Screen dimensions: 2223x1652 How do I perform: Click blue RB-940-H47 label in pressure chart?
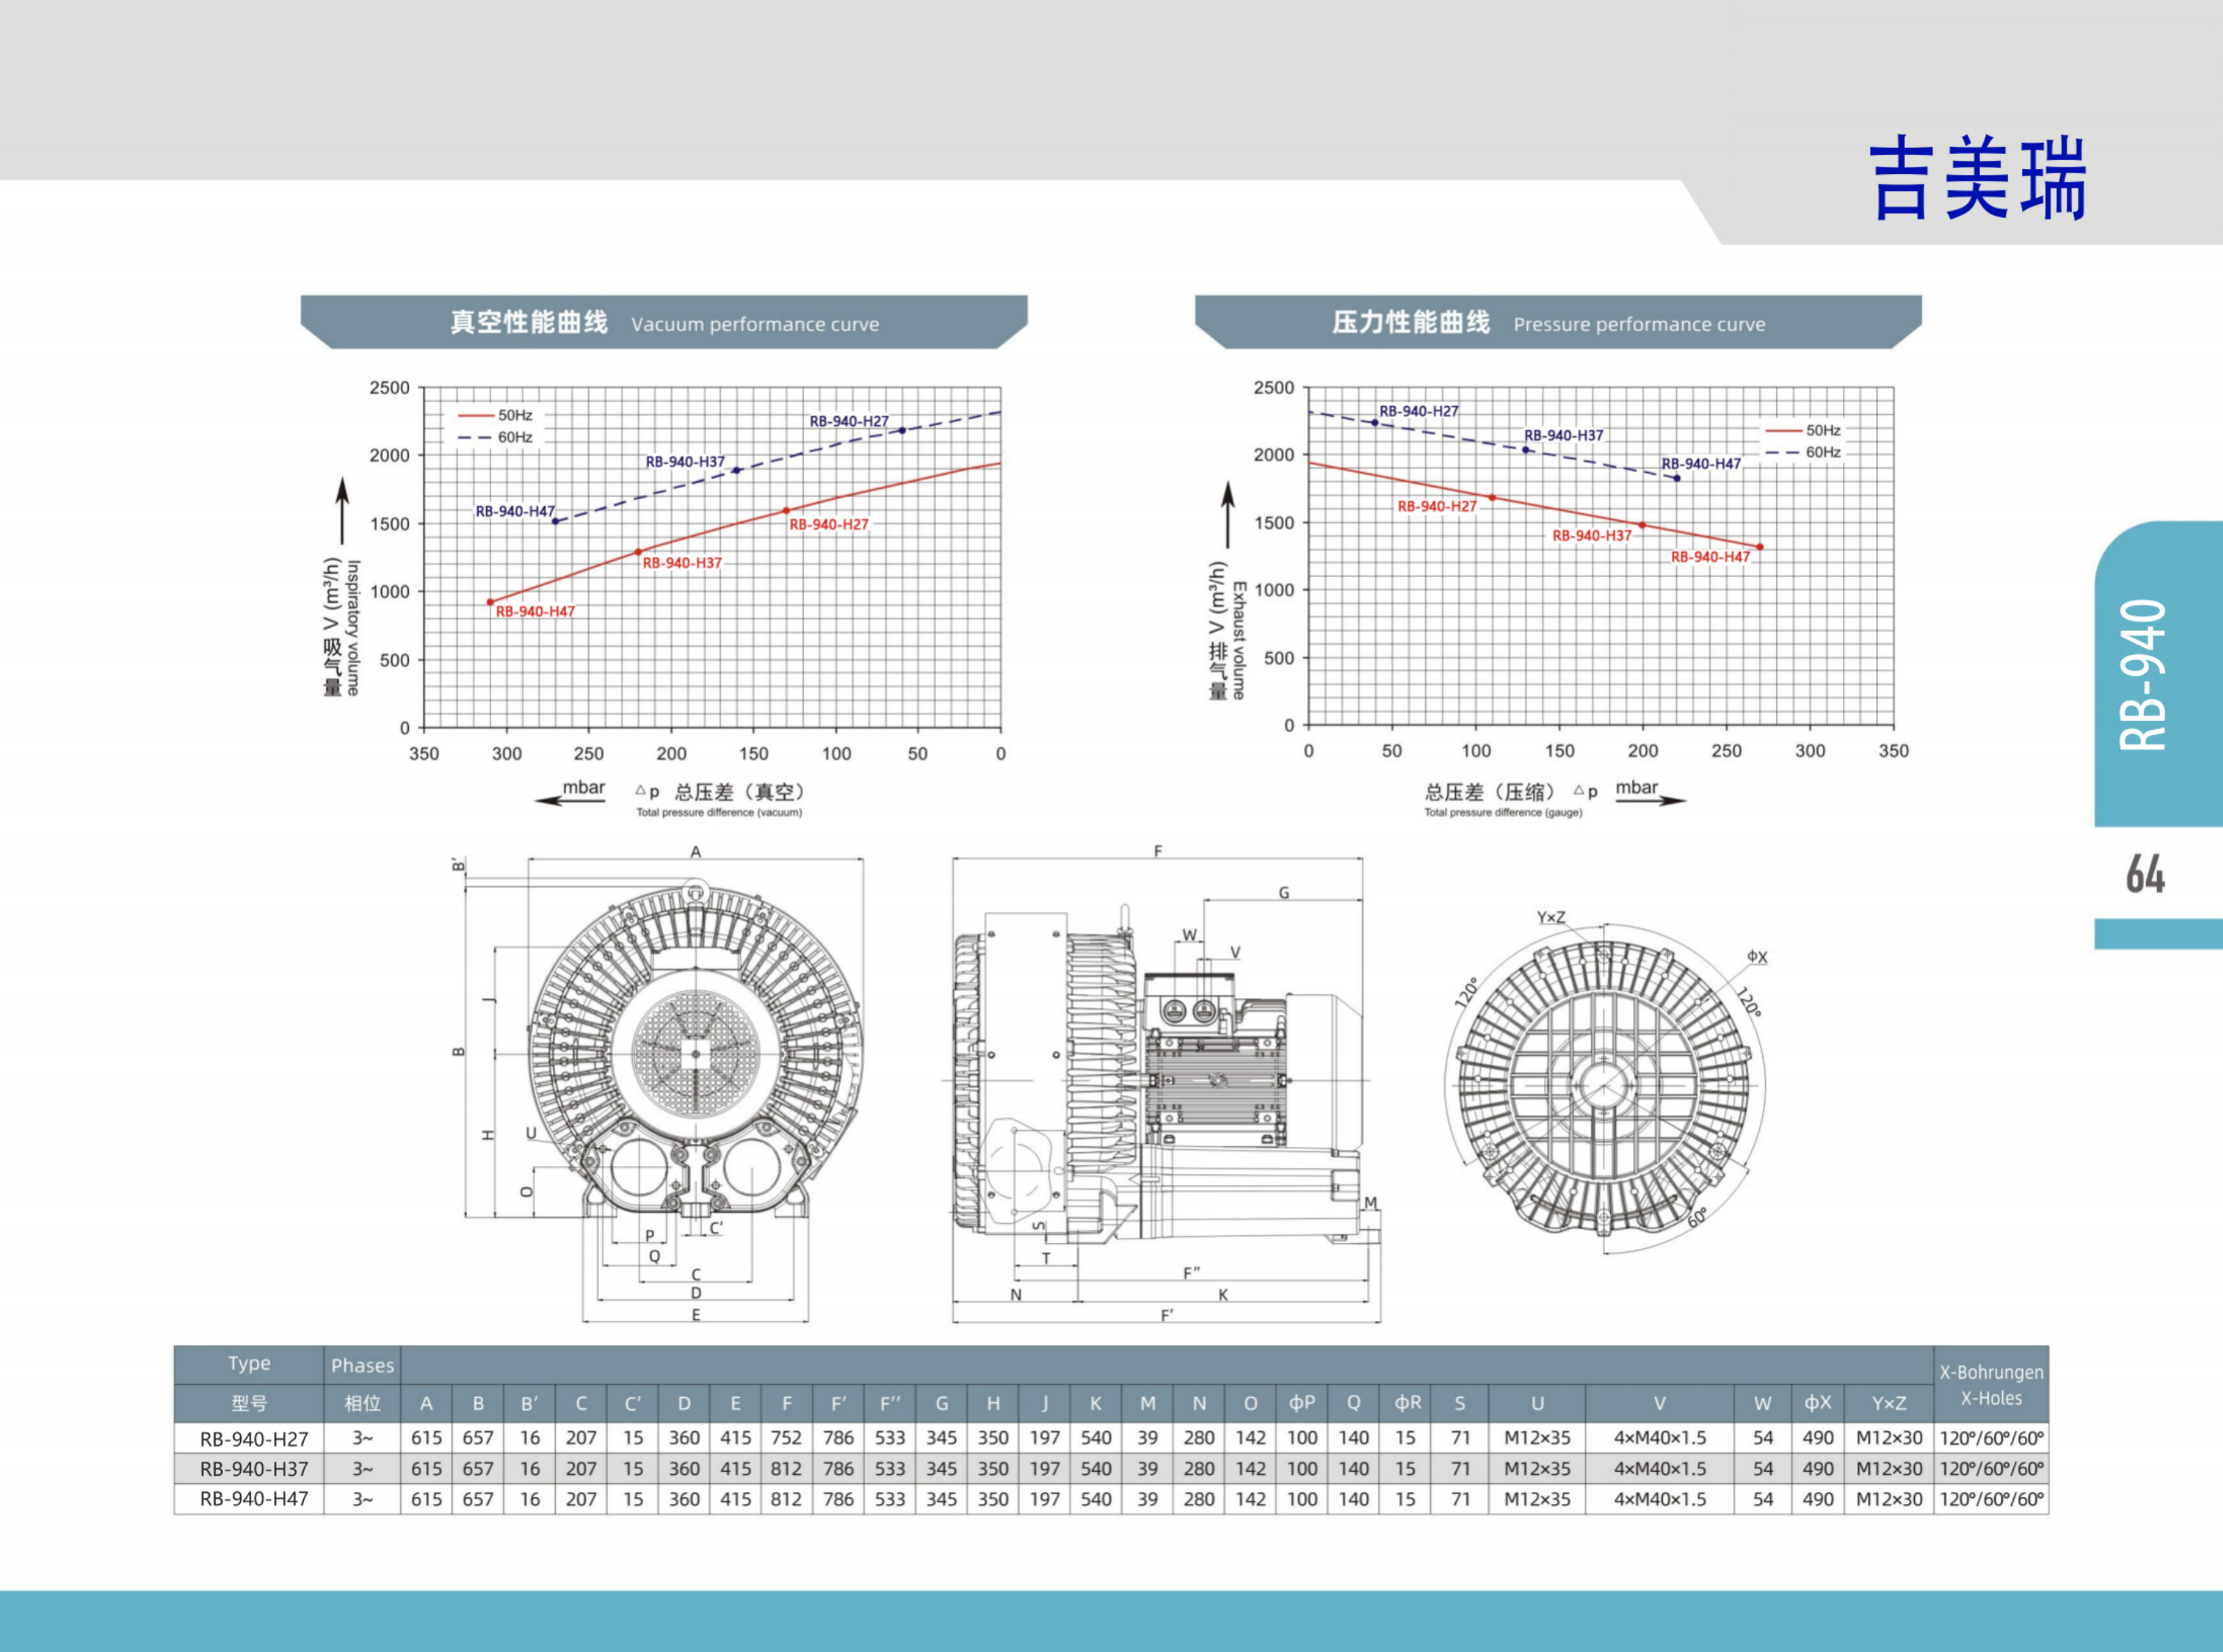(x=1702, y=463)
